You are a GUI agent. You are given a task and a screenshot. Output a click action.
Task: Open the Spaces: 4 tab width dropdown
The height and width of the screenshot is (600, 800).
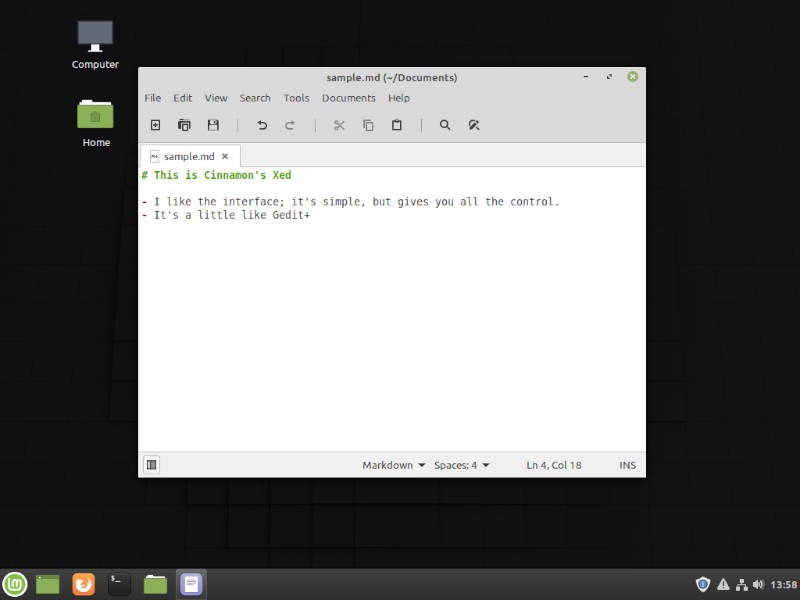461,465
